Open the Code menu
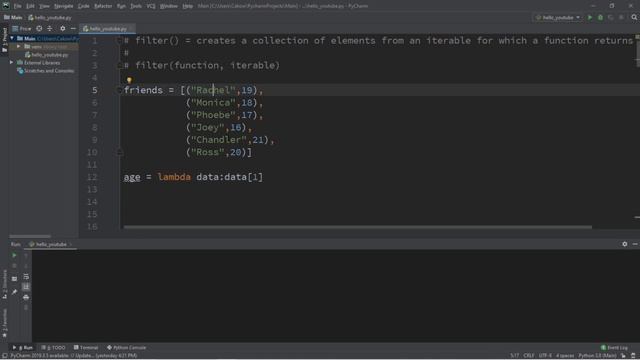Screen dimensions: 640x360 coord(84,6)
